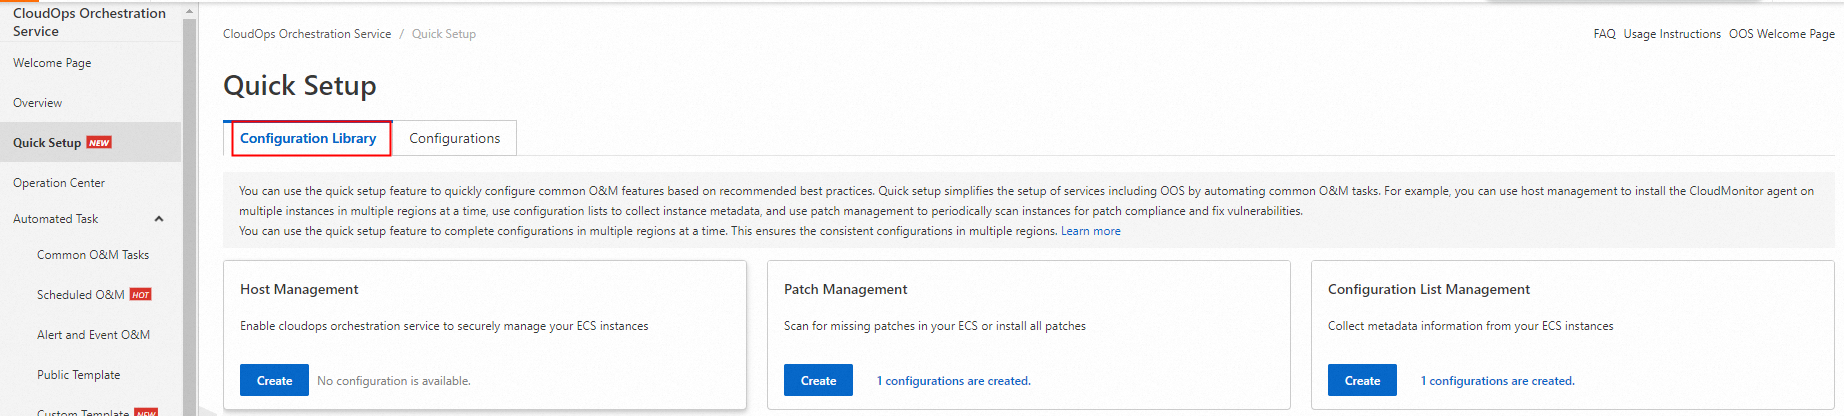Open the FAQ link
This screenshot has width=1844, height=416.
[x=1604, y=34]
